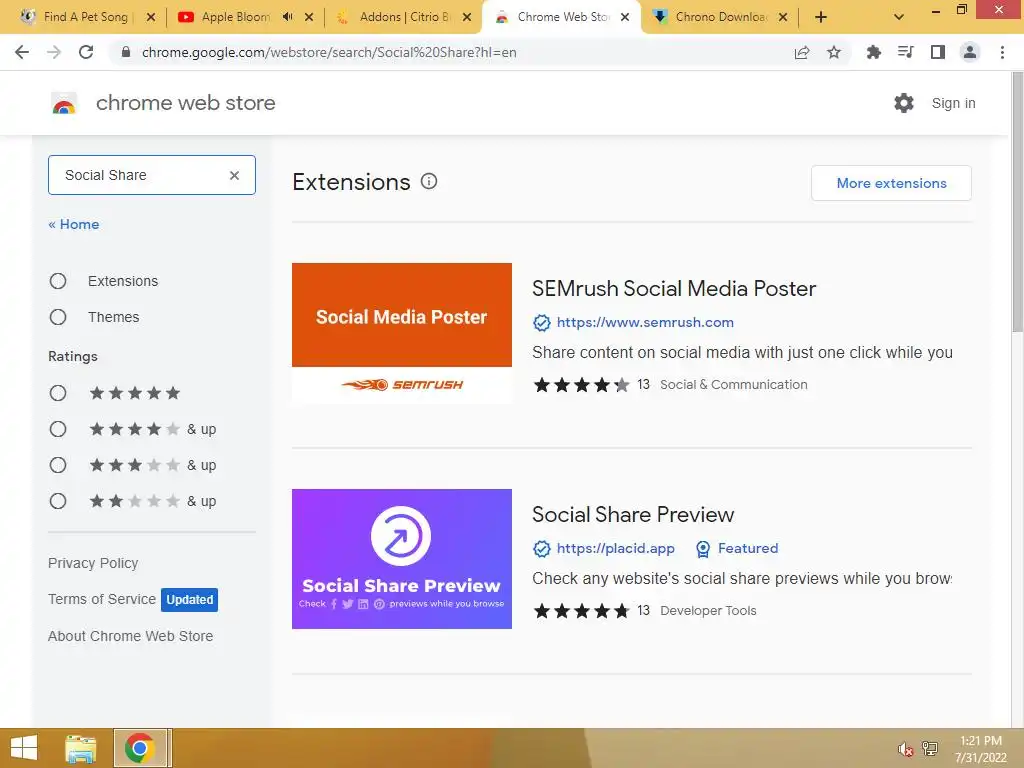Open Terms of Service link
Viewport: 1024px width, 768px height.
tap(102, 599)
